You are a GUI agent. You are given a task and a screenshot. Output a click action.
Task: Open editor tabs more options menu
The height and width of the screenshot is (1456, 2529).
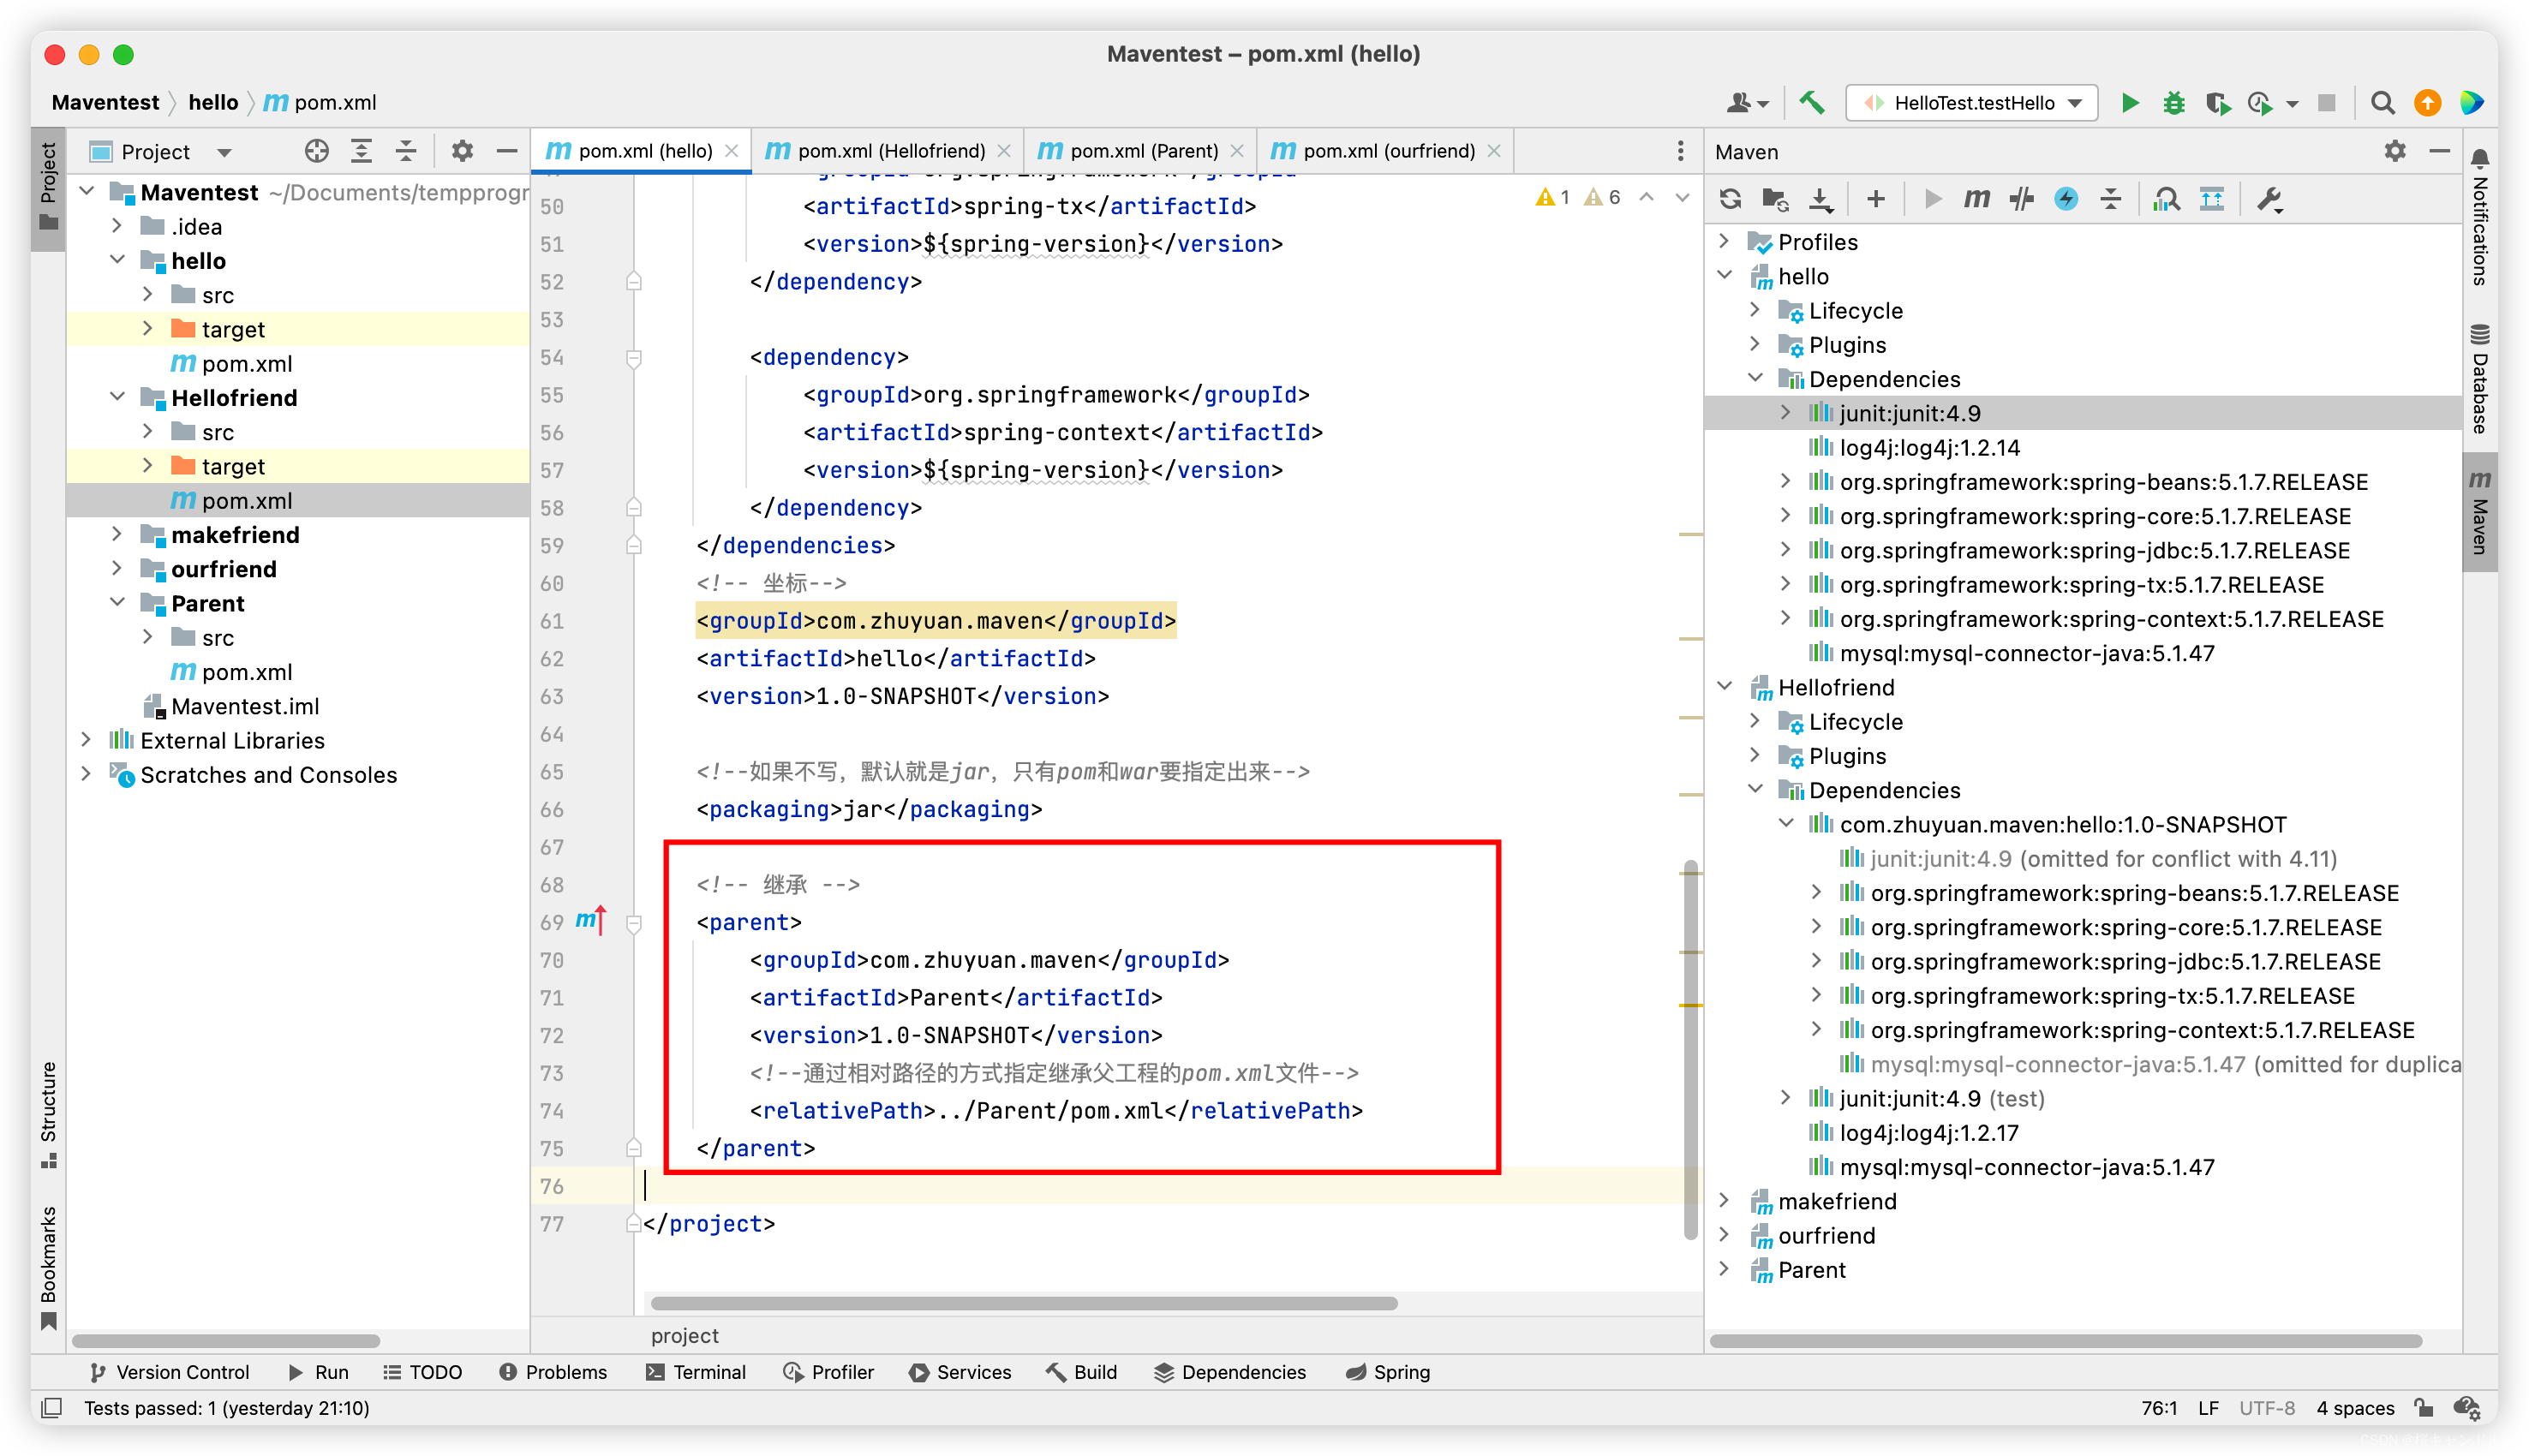[x=1680, y=151]
